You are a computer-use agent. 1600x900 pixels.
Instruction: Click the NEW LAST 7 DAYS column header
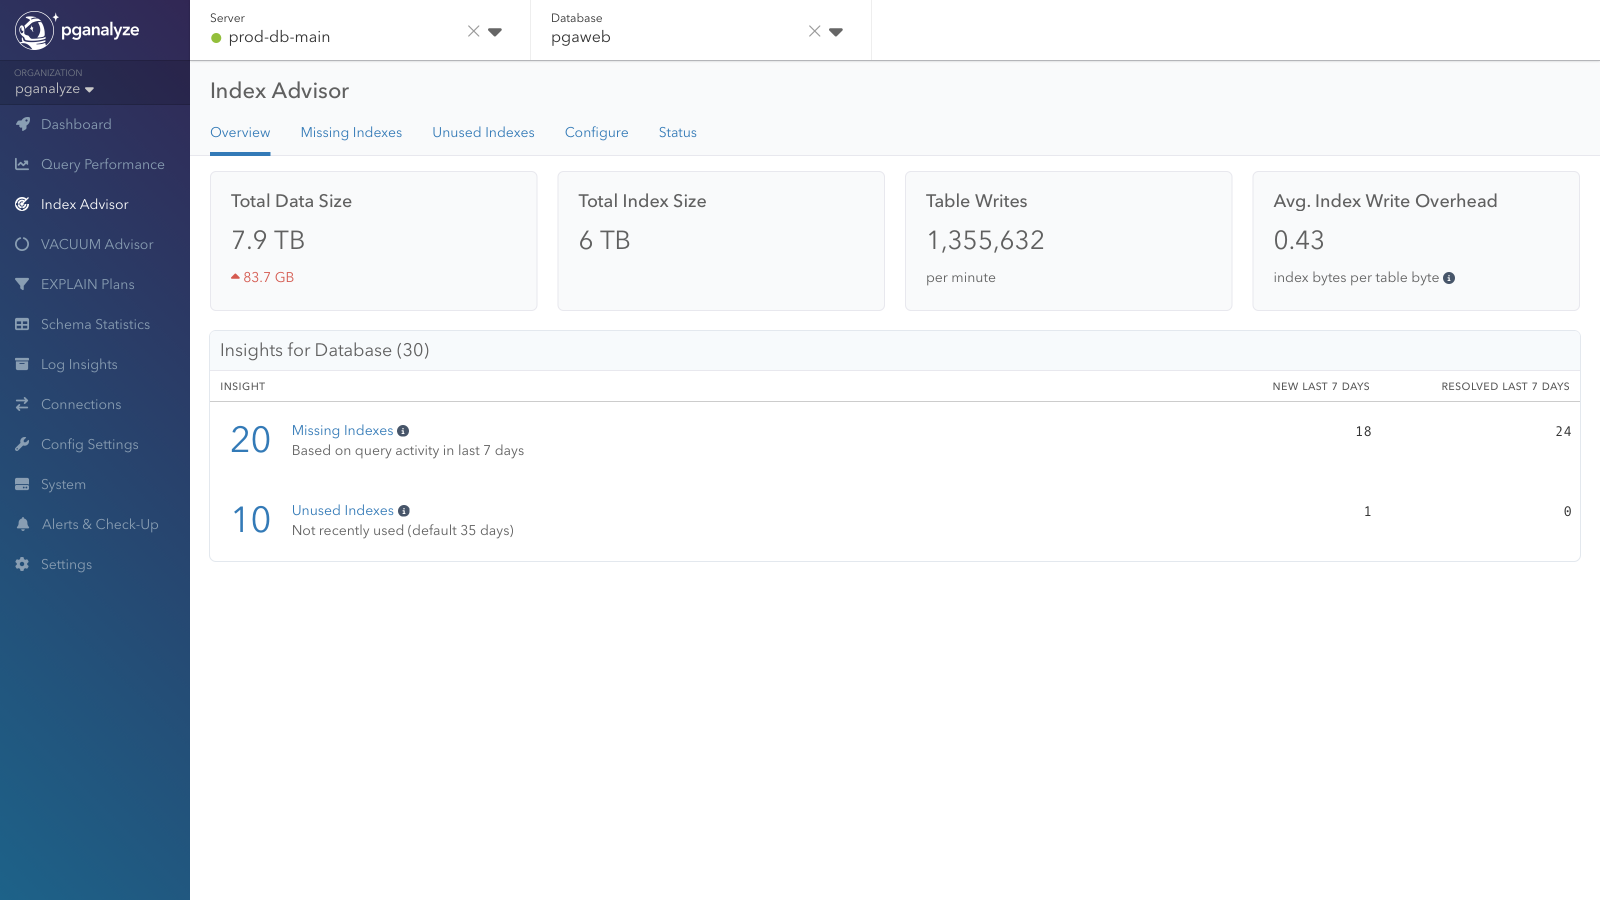point(1321,386)
